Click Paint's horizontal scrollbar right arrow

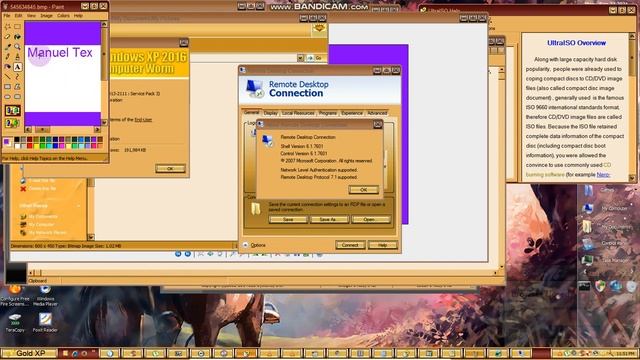pyautogui.click(x=97, y=129)
